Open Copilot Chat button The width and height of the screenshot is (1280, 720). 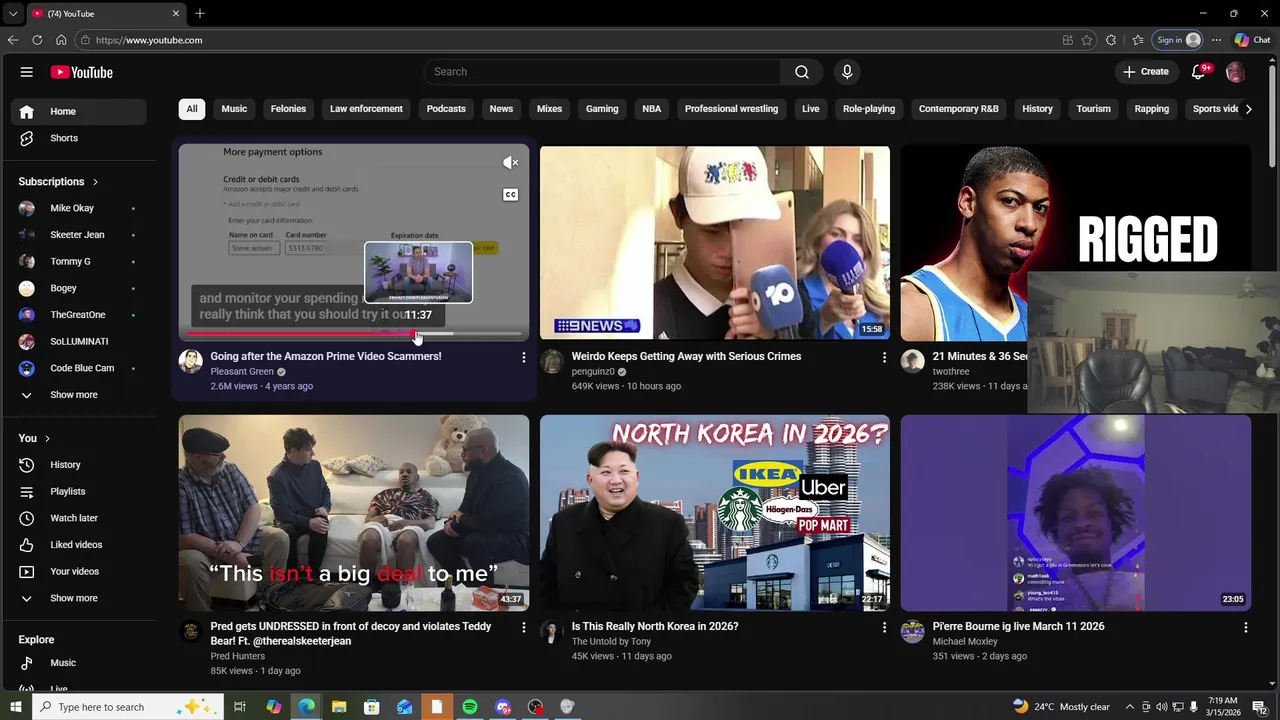click(1252, 40)
